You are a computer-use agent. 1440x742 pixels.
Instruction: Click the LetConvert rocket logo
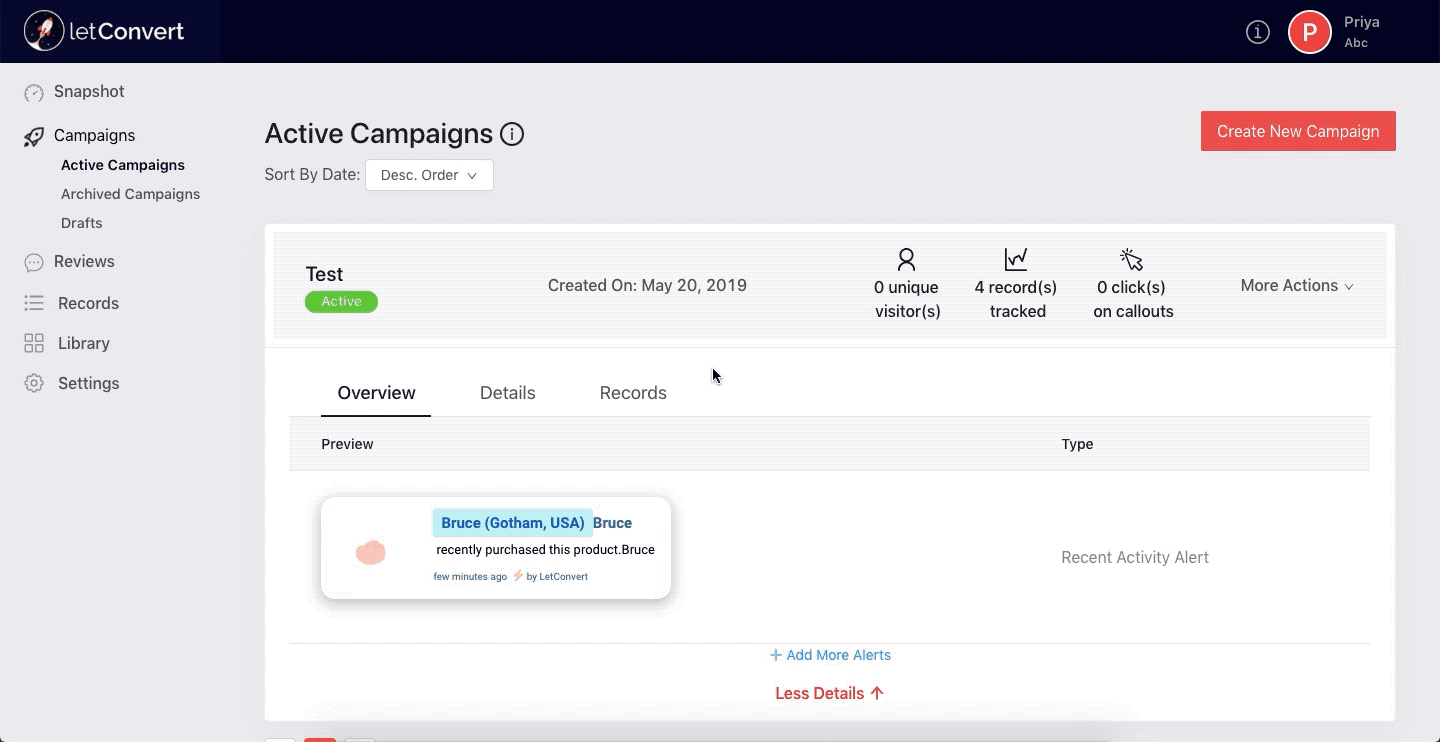coord(43,31)
